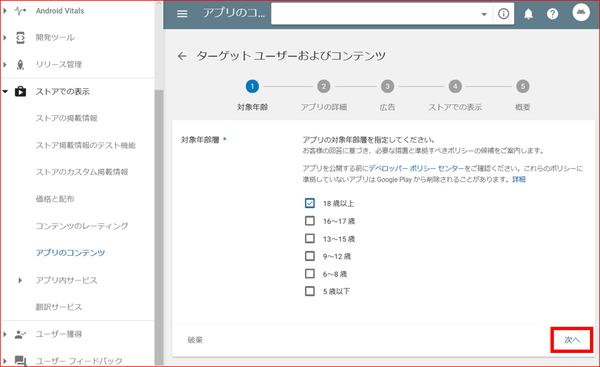Select step 4 ストアでの表示
This screenshot has height=367, width=600.
click(455, 86)
